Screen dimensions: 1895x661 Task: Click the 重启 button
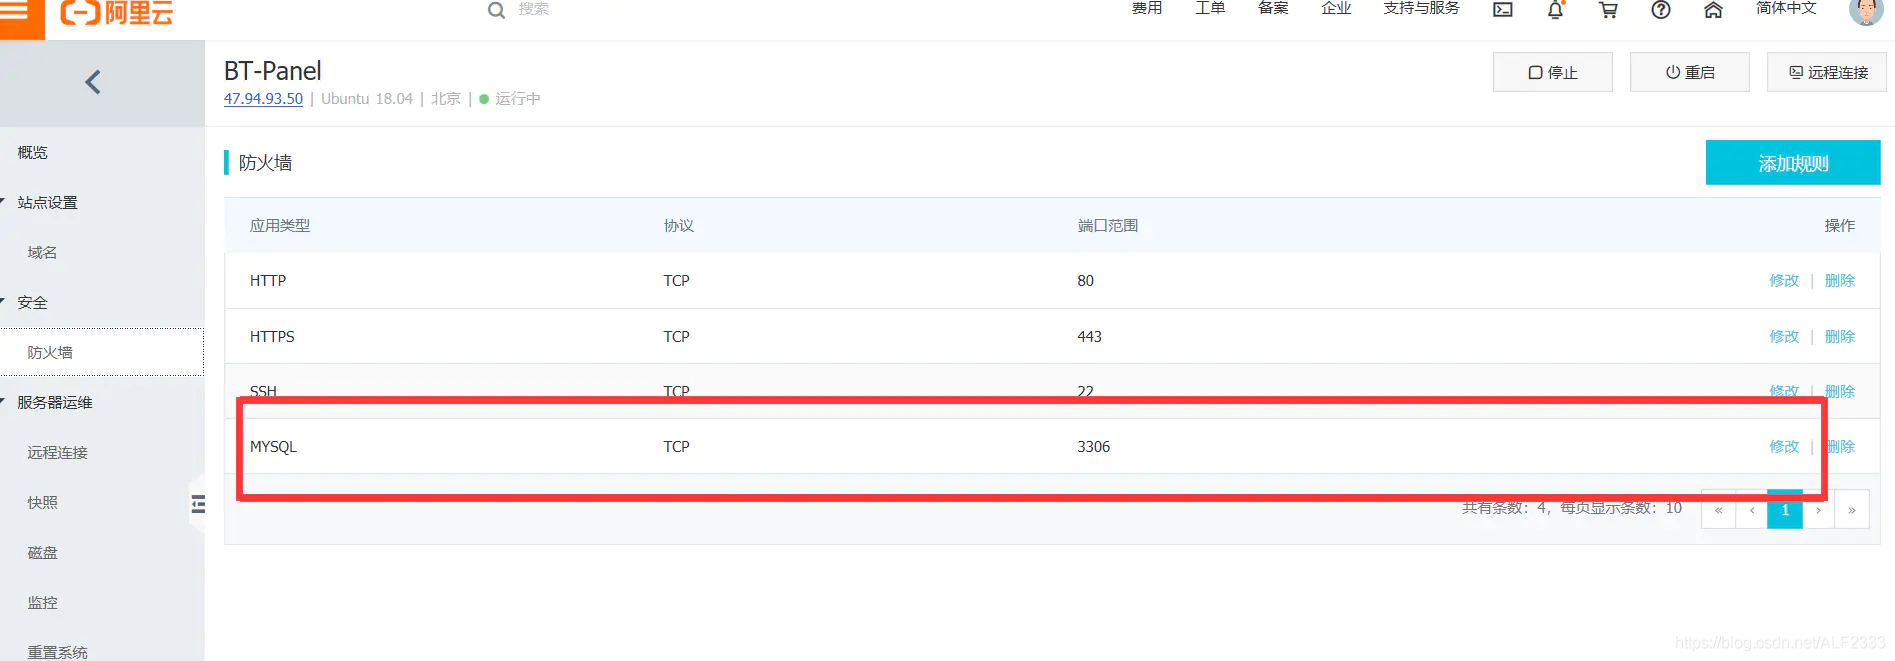[x=1689, y=72]
